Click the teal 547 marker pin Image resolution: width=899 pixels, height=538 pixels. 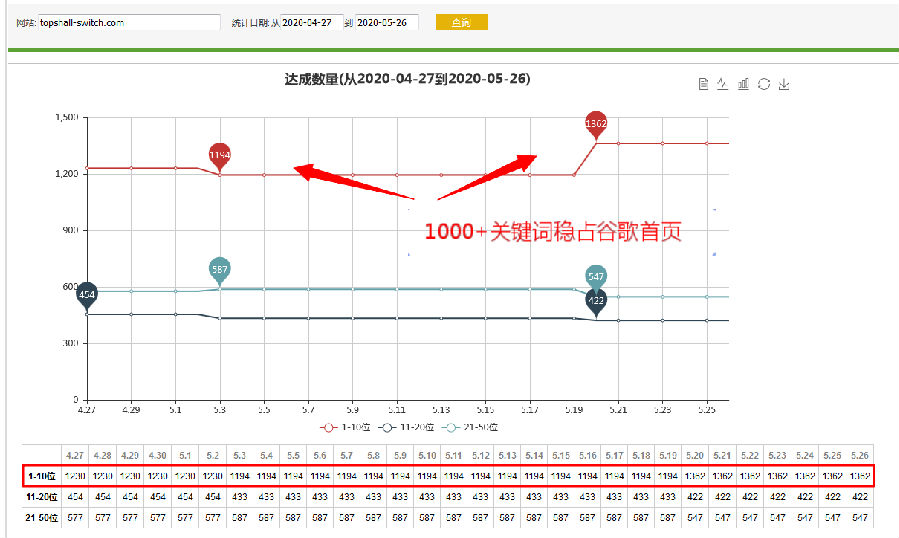click(596, 276)
